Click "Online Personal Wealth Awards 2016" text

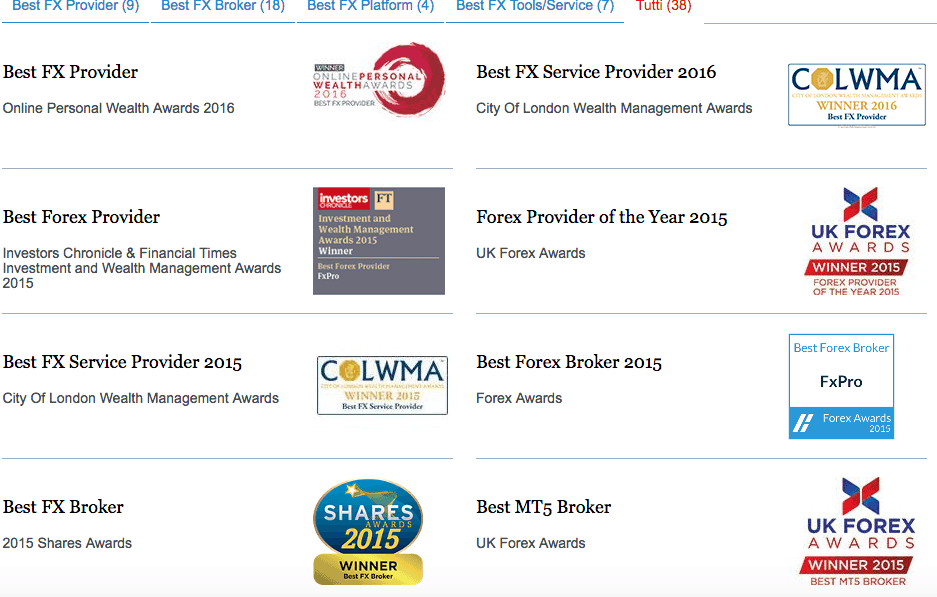point(118,108)
